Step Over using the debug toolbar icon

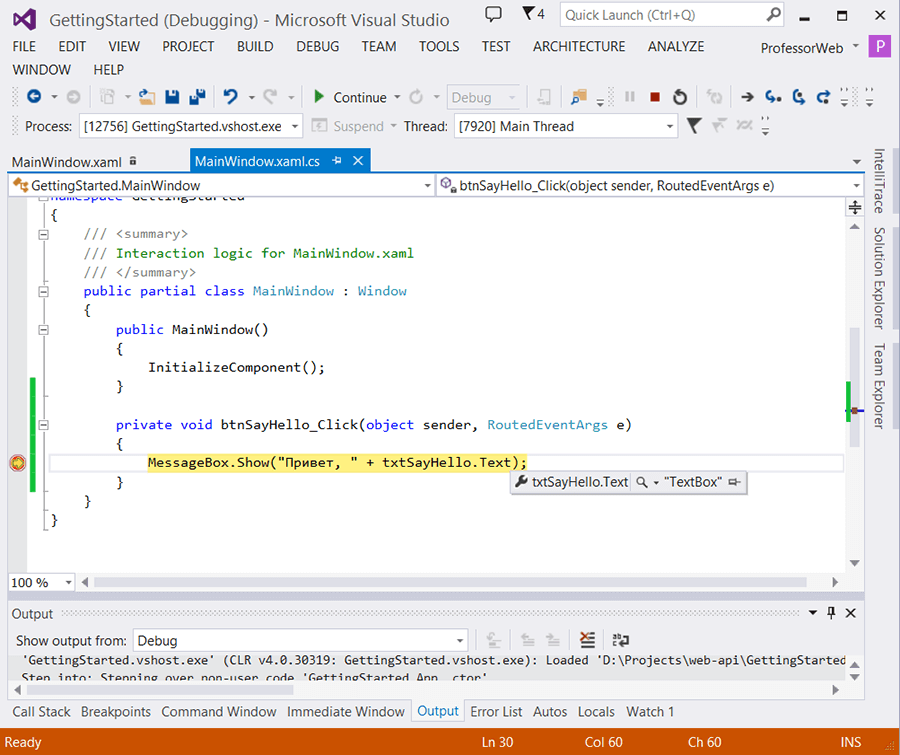pyautogui.click(x=798, y=97)
